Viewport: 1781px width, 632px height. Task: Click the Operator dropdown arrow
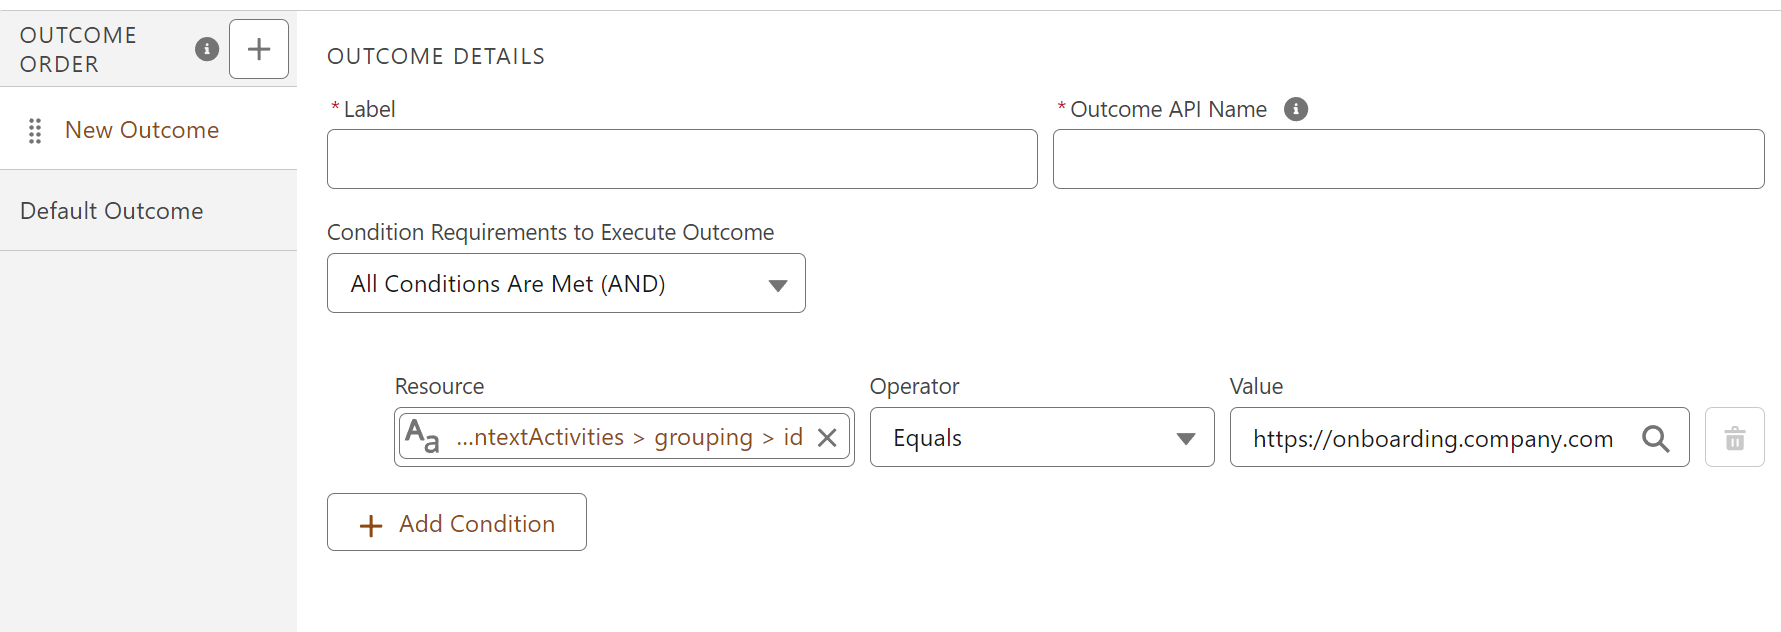[1186, 439]
